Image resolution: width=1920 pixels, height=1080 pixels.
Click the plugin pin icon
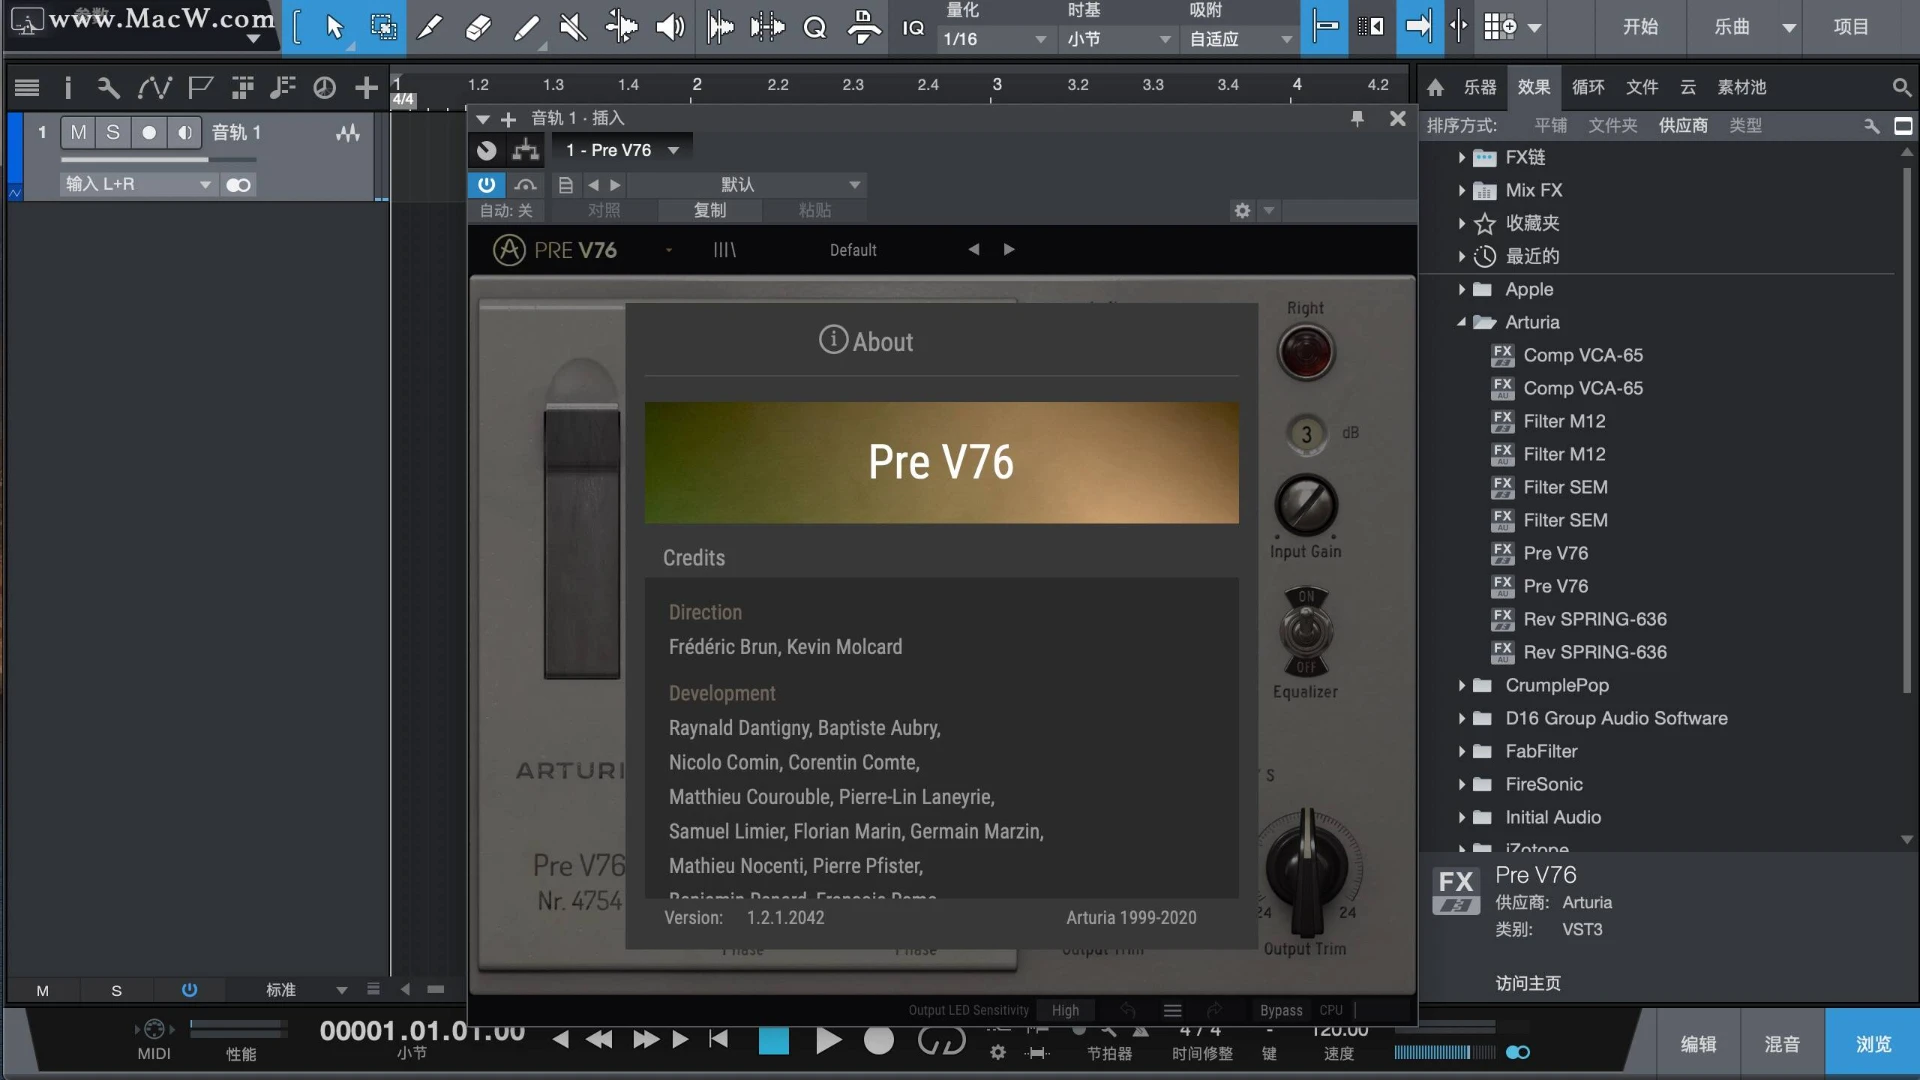(x=1357, y=119)
